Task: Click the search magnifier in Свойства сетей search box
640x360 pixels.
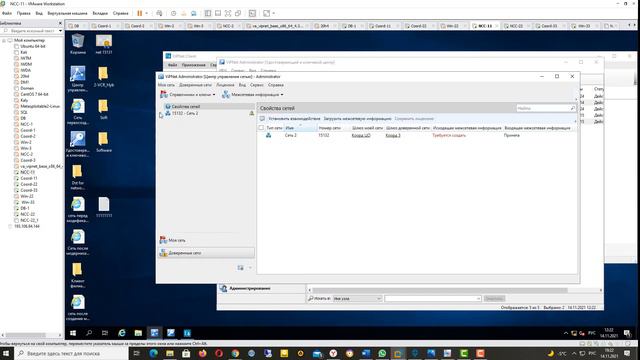Action: point(573,108)
